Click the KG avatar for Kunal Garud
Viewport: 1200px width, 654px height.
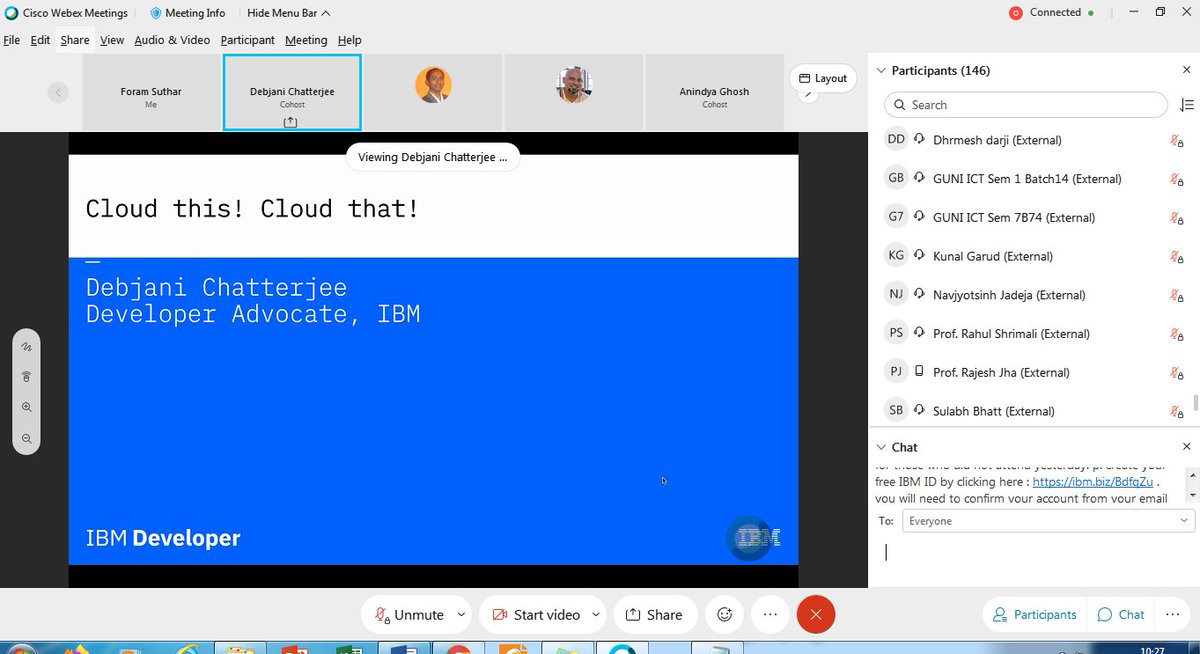coord(896,256)
